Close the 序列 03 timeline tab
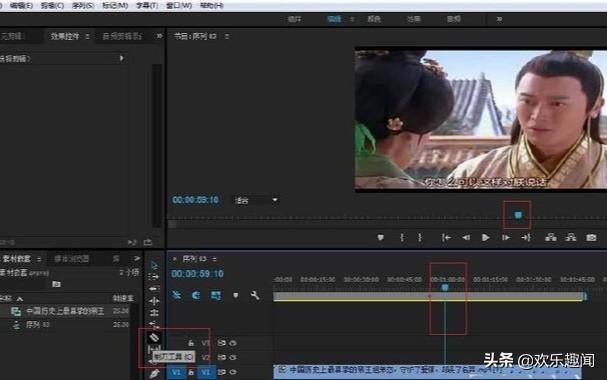Image resolution: width=607 pixels, height=380 pixels. coord(175,258)
